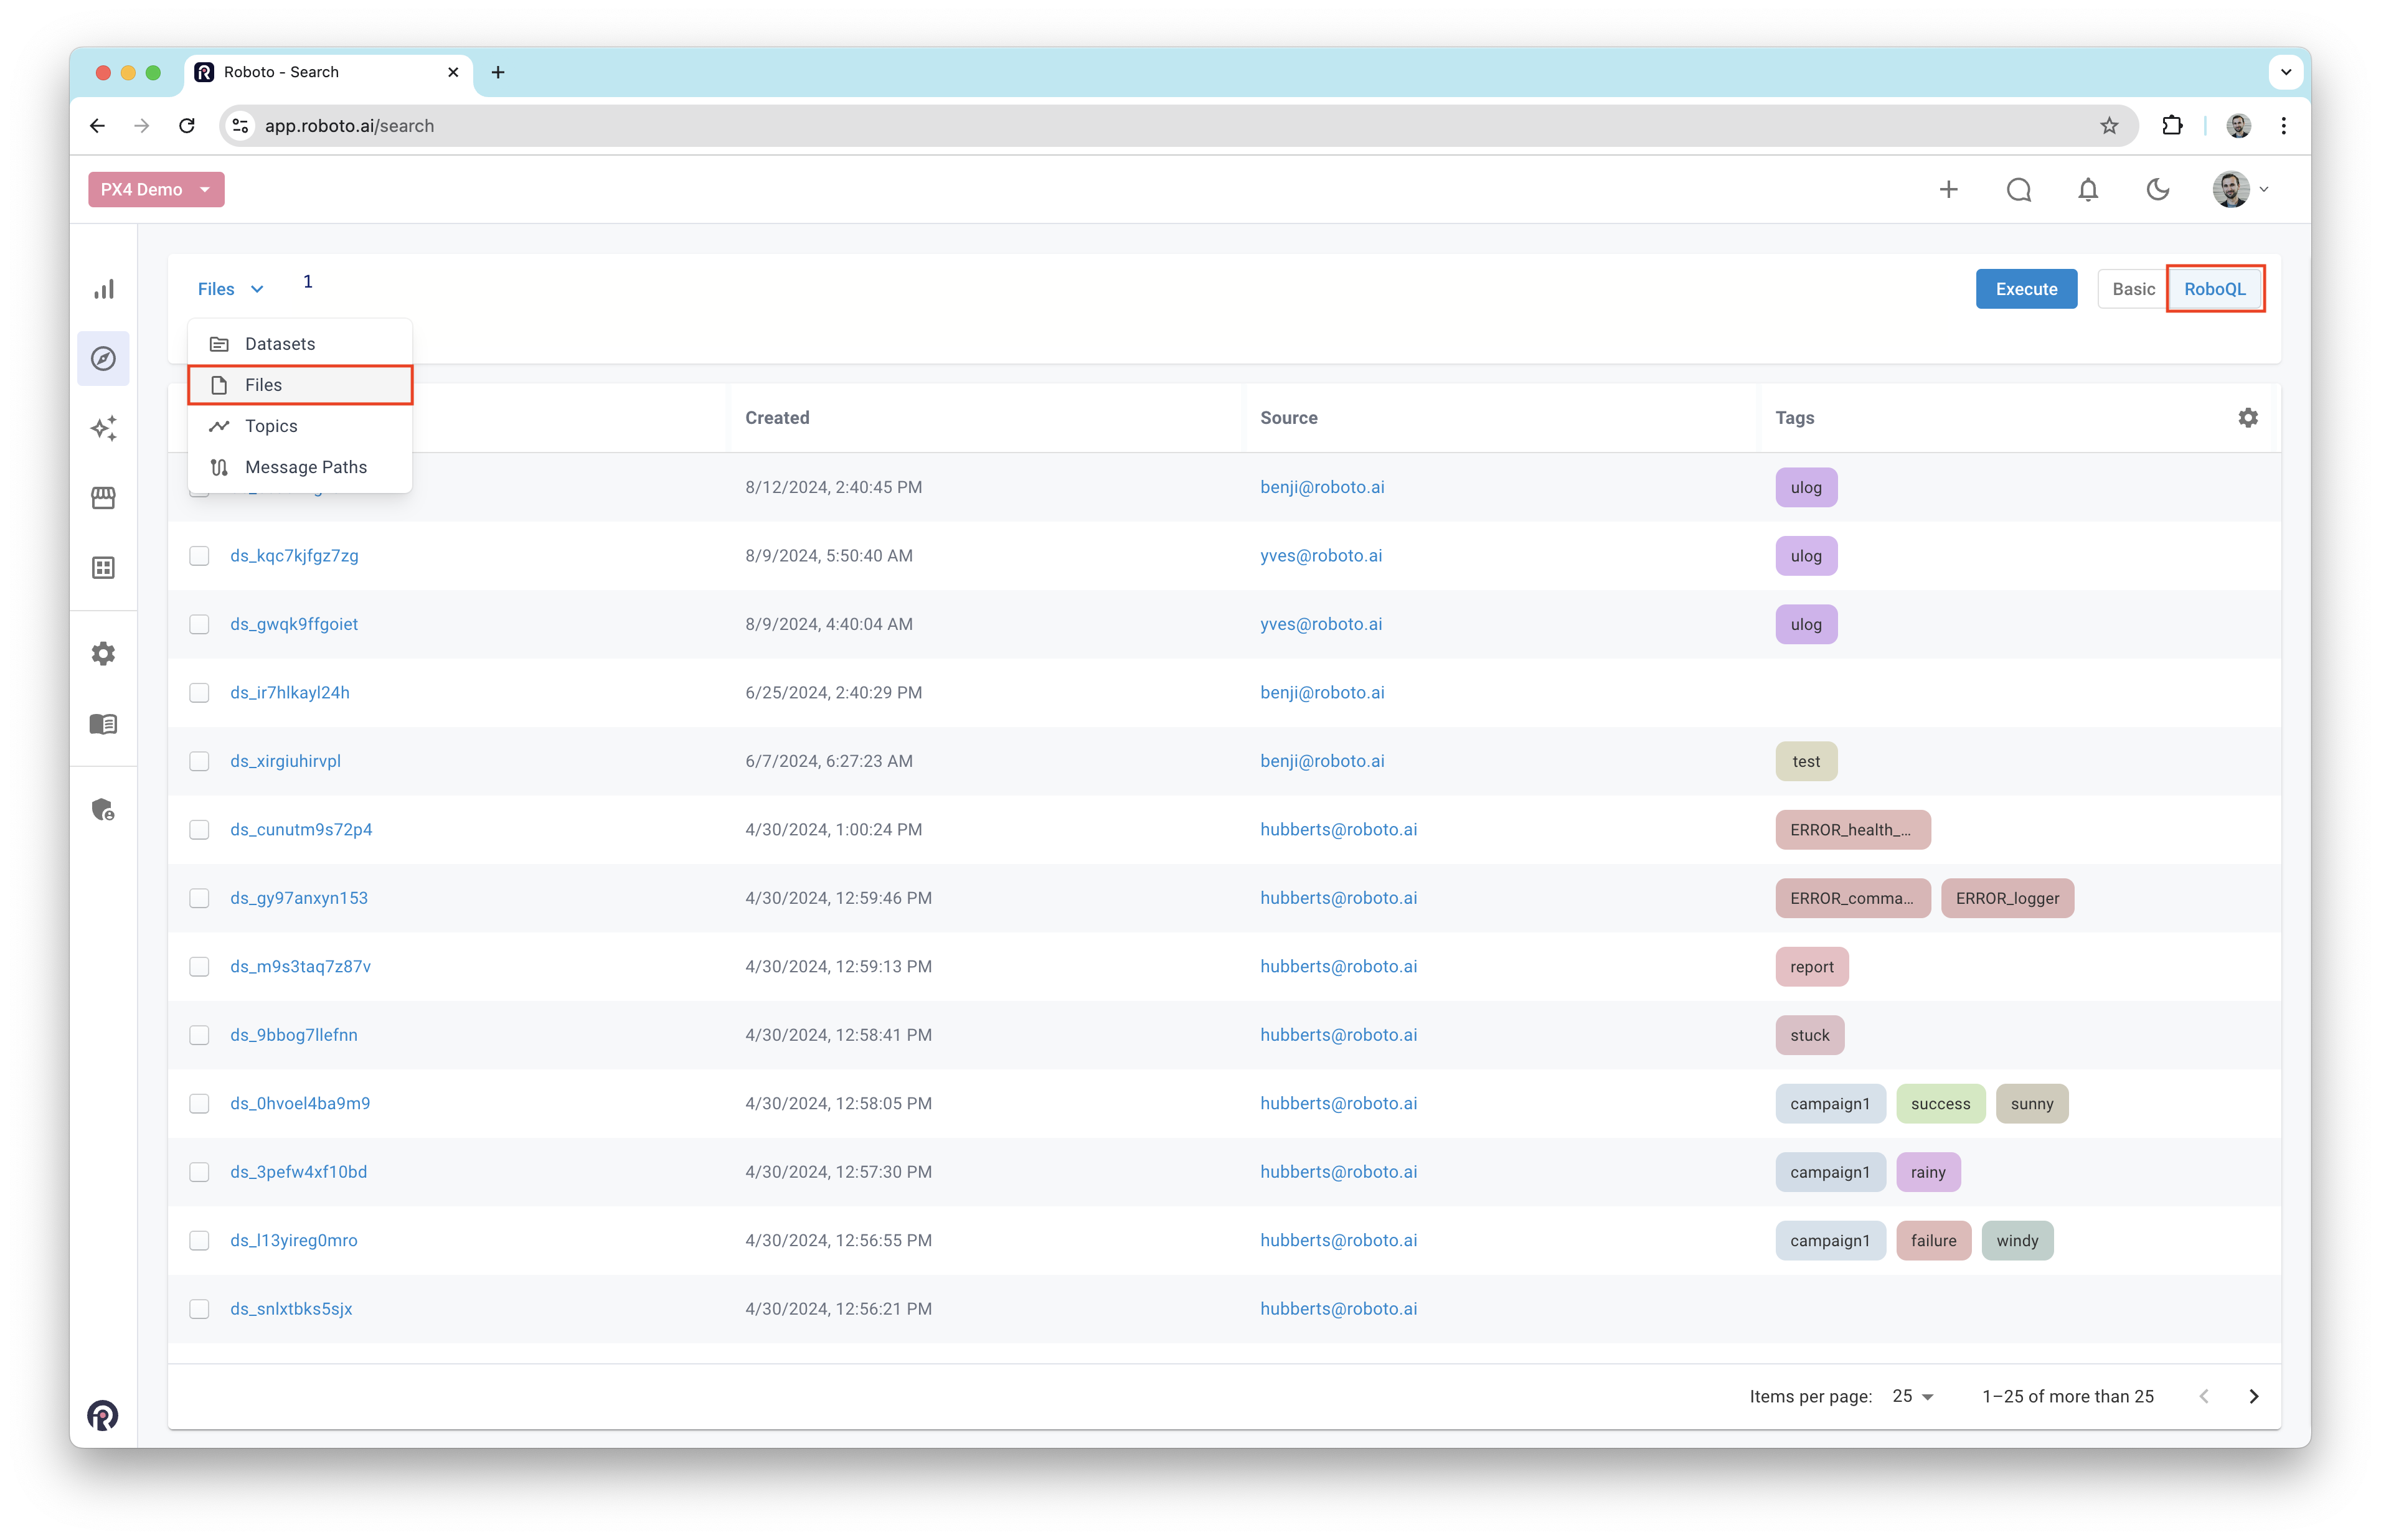Viewport: 2381px width, 1540px height.
Task: Open the ds_gy97anxyn153 dataset link
Action: (299, 898)
